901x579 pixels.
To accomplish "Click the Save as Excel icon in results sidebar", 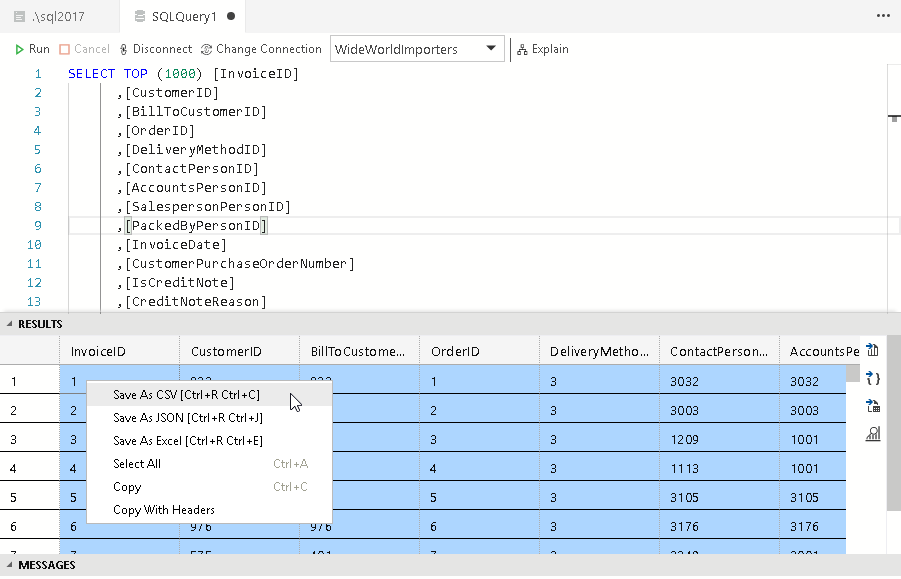I will [872, 406].
